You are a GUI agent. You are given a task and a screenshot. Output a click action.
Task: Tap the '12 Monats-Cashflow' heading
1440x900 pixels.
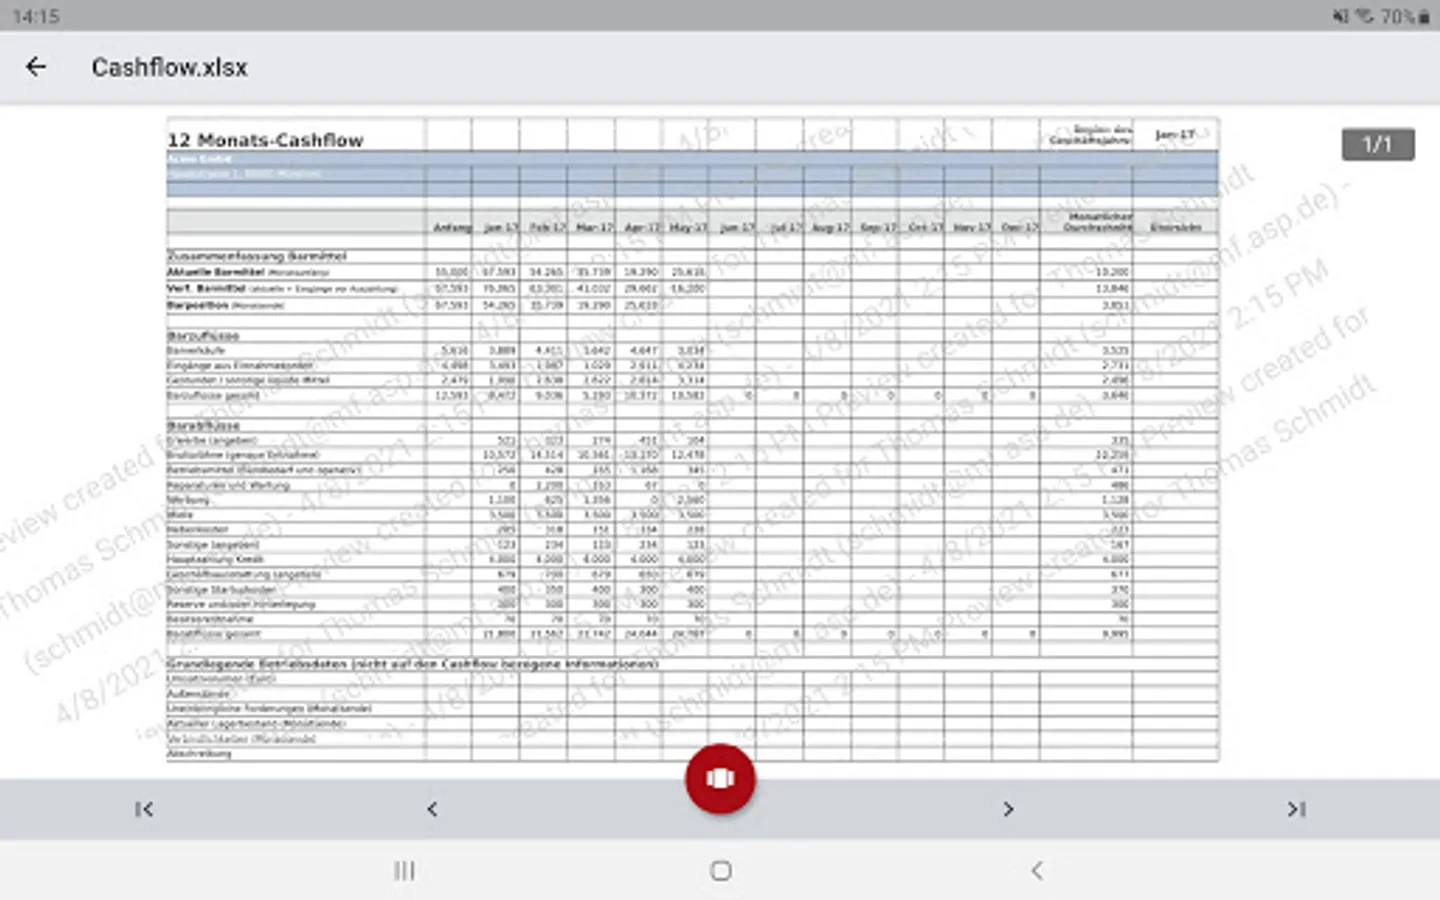coord(265,140)
